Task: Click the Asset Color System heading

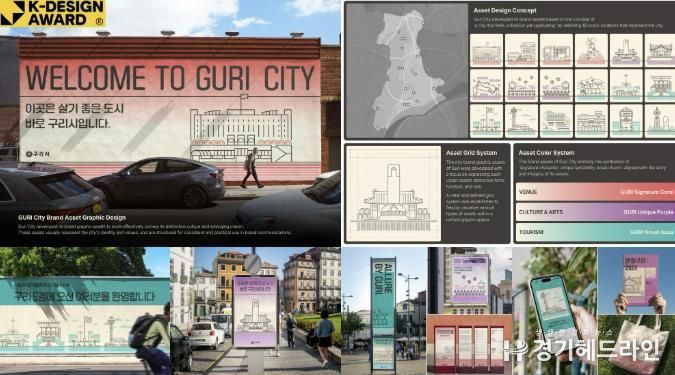Action: [546, 153]
